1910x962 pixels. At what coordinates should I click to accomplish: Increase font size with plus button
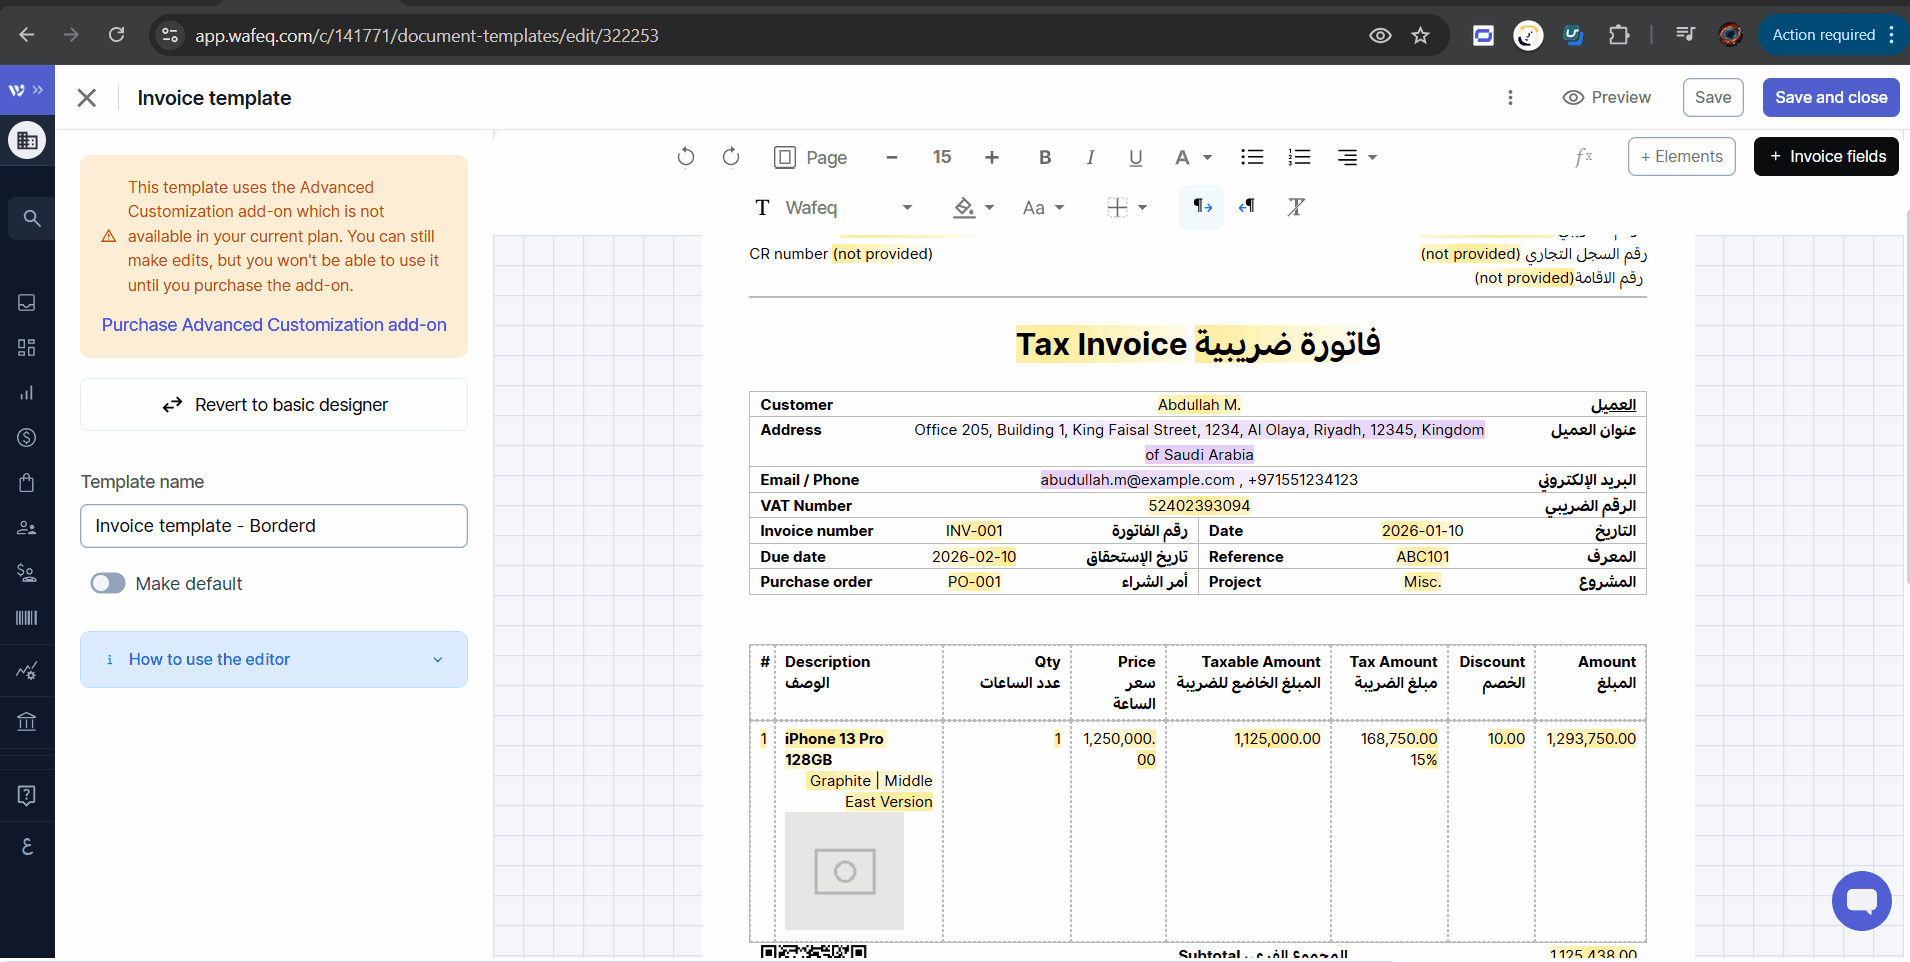click(992, 157)
